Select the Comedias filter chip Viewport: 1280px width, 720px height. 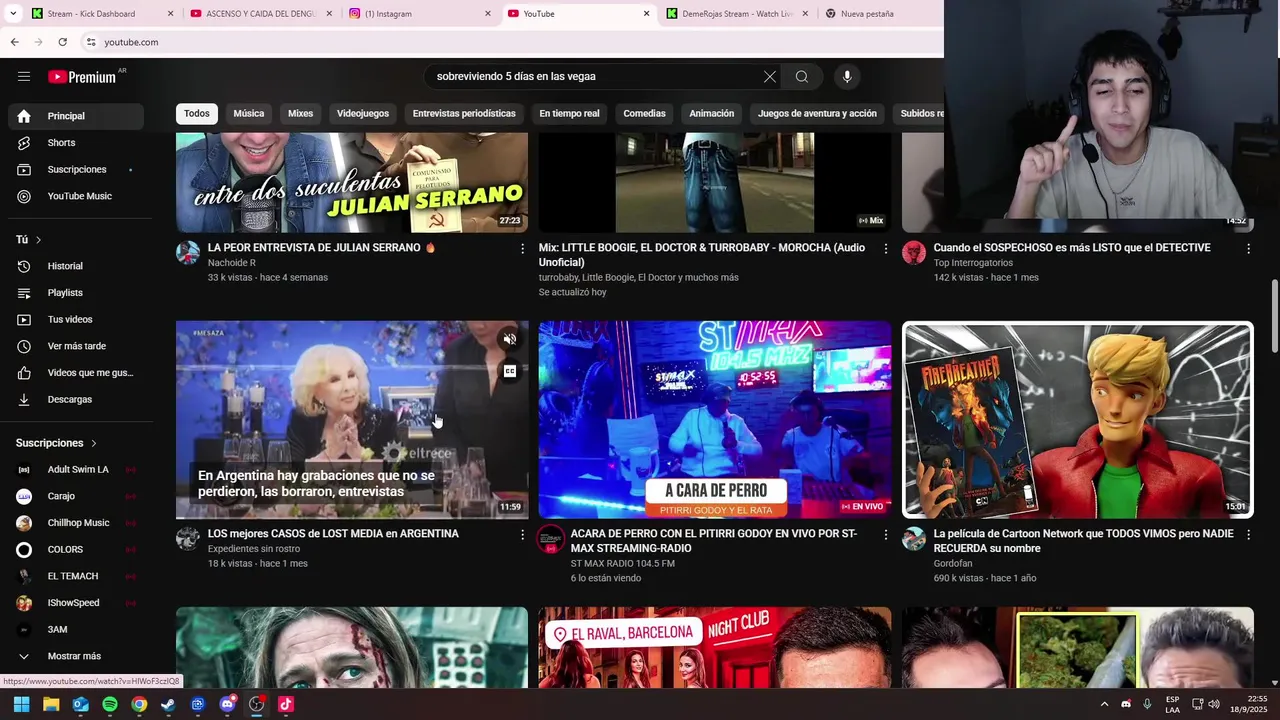pyautogui.click(x=644, y=114)
